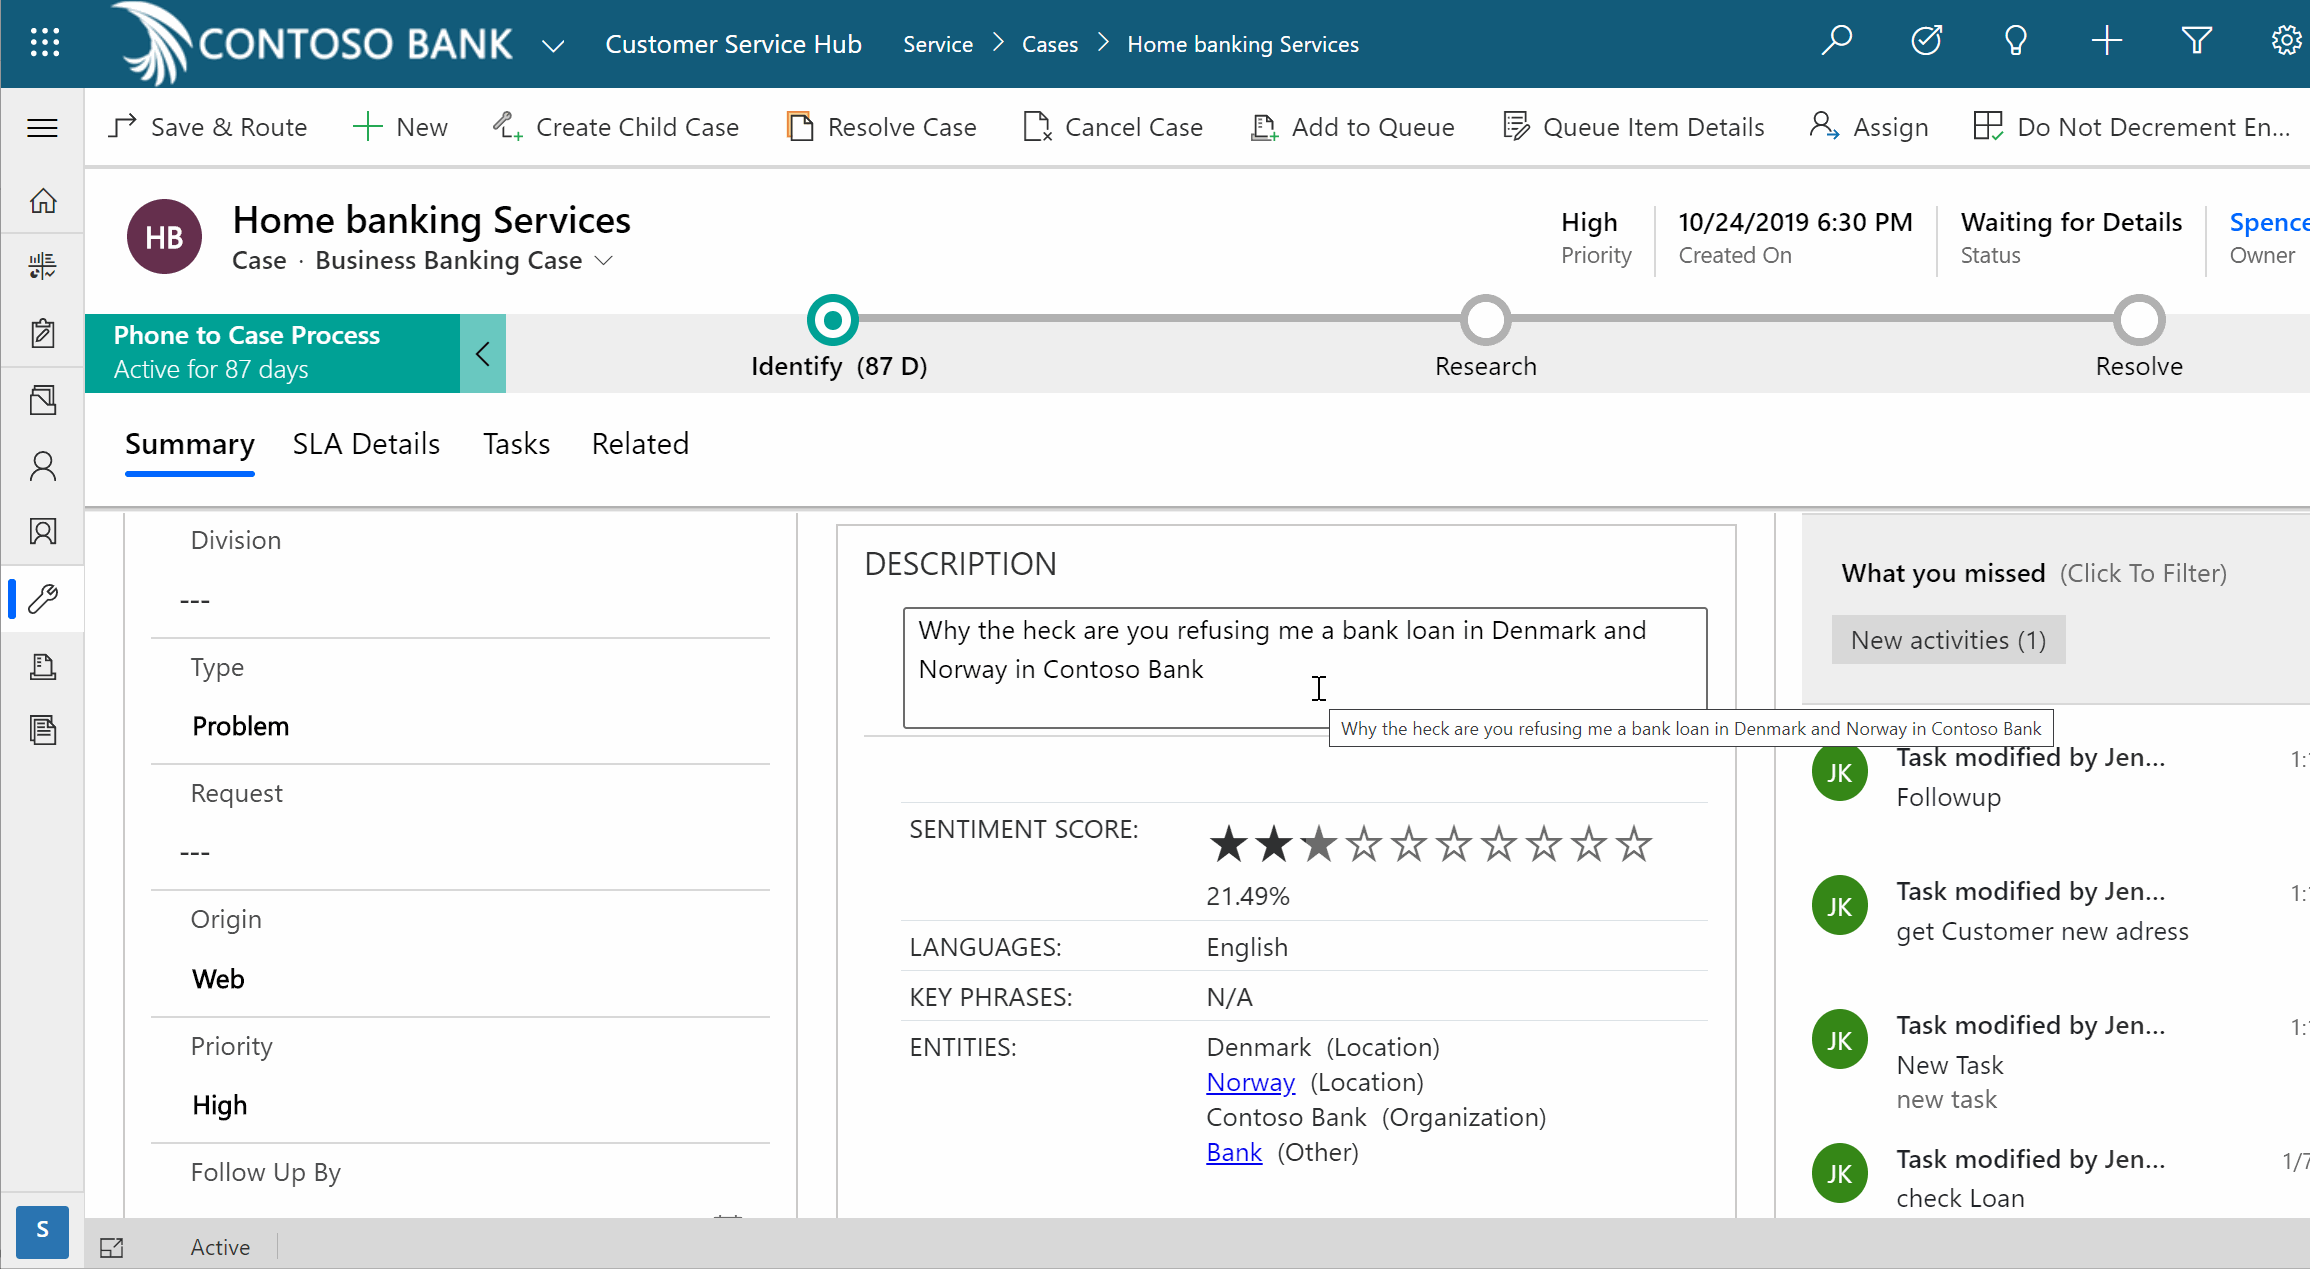Click the pop-out icon in status bar
2310x1269 pixels.
pyautogui.click(x=112, y=1247)
